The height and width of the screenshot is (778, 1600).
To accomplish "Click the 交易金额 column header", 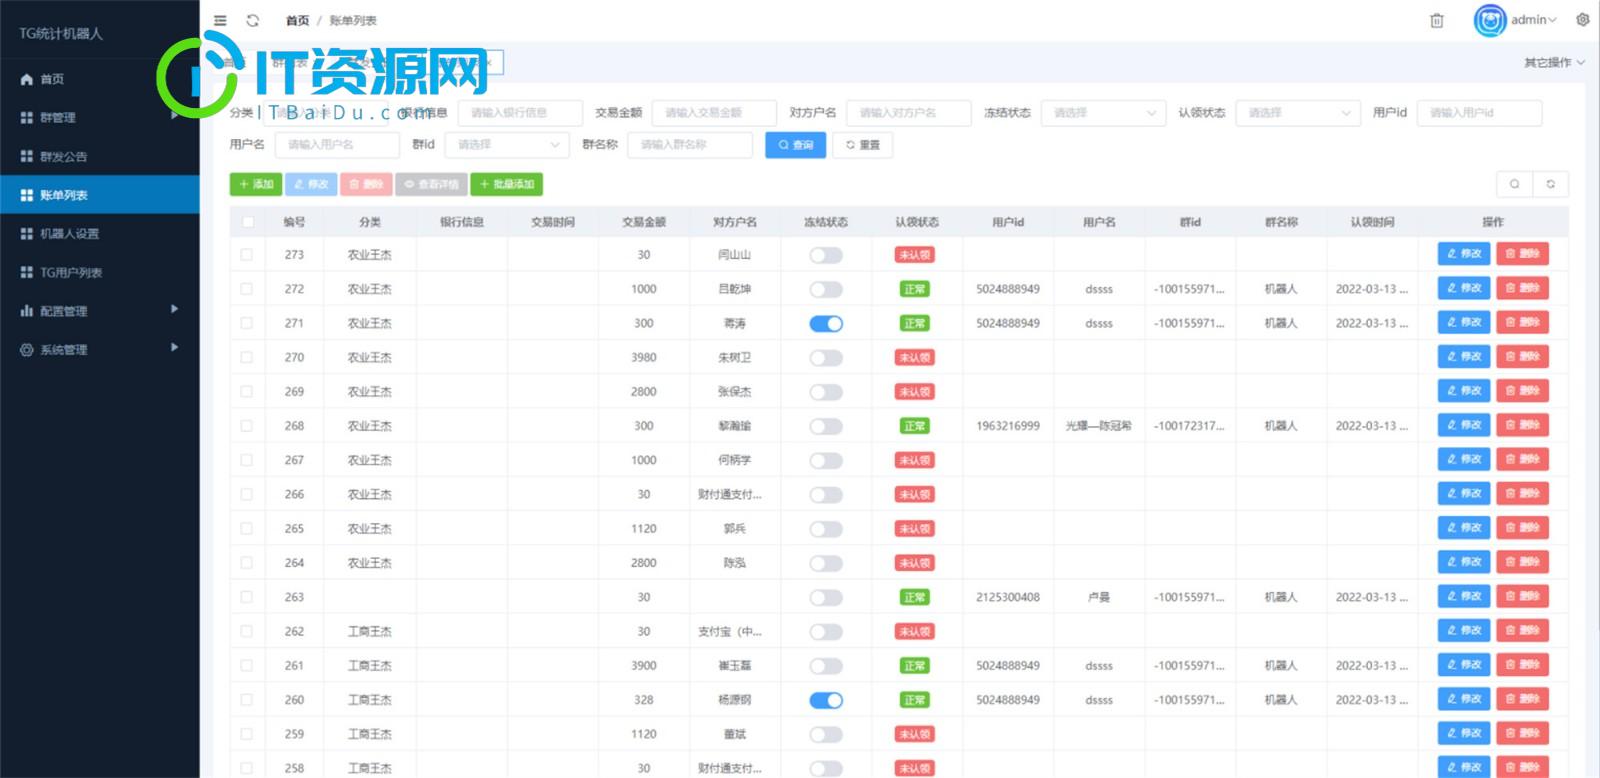I will [644, 222].
